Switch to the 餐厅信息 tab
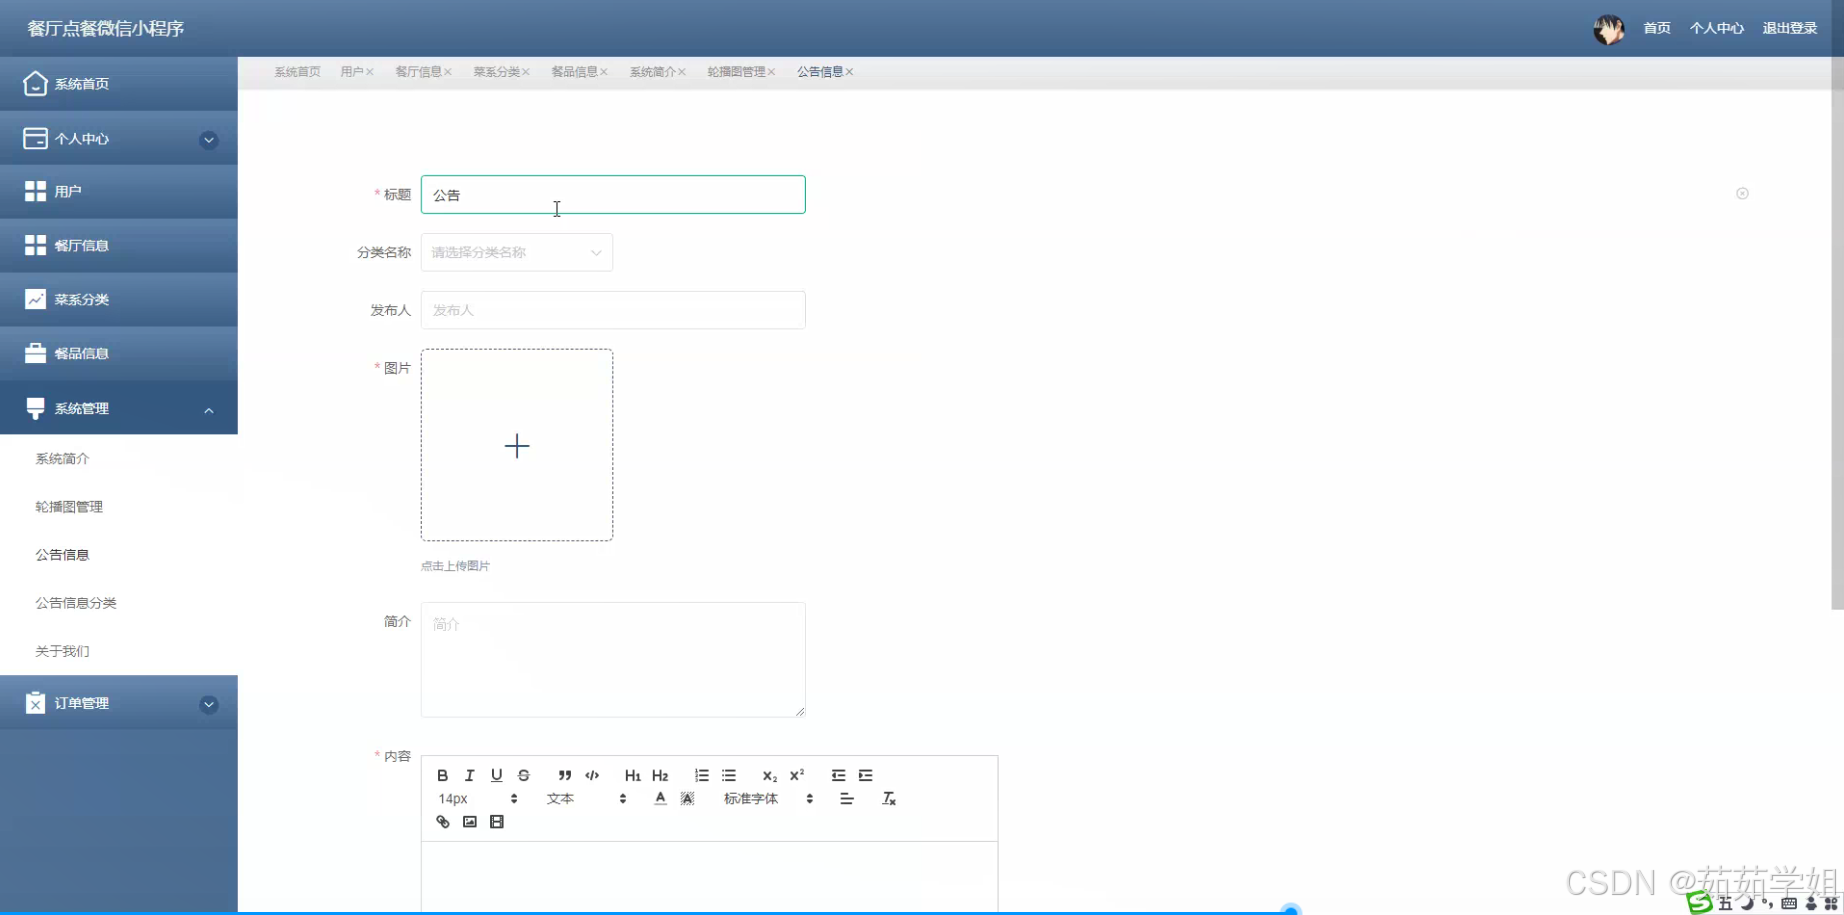This screenshot has height=915, width=1844. [x=418, y=72]
